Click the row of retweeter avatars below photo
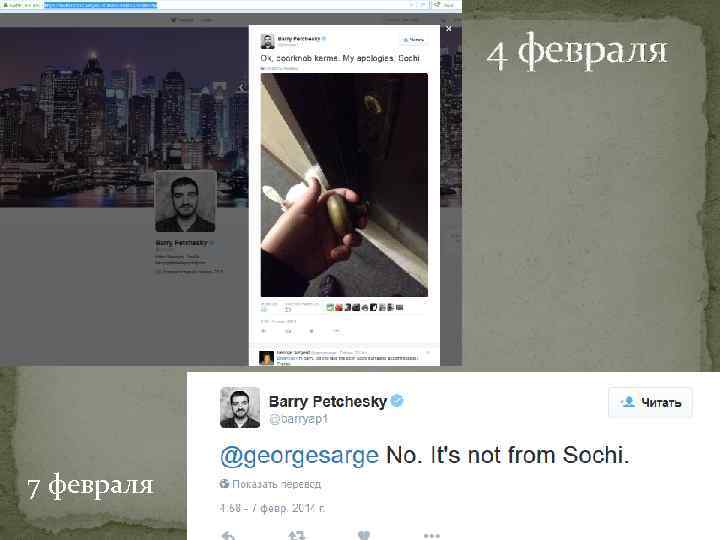The height and width of the screenshot is (540, 720). [365, 307]
